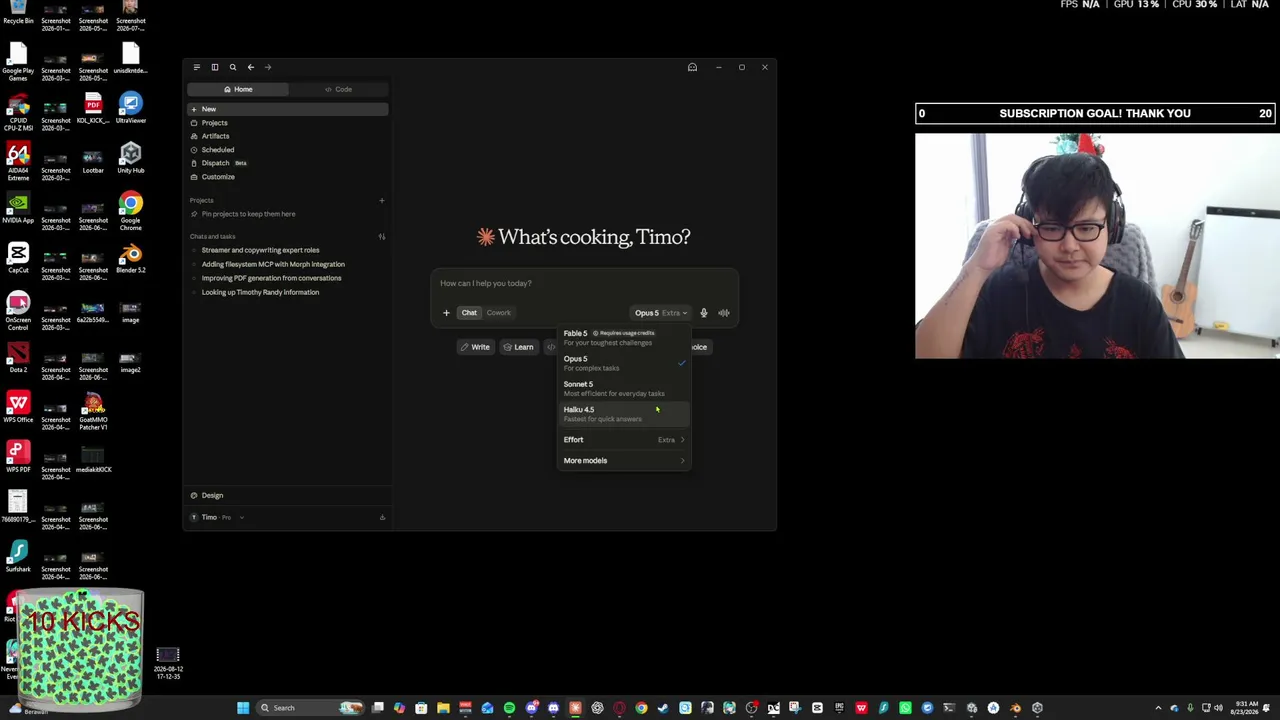Image resolution: width=1280 pixels, height=720 pixels.
Task: Toggle the sidebar panel icon
Action: coord(214,67)
